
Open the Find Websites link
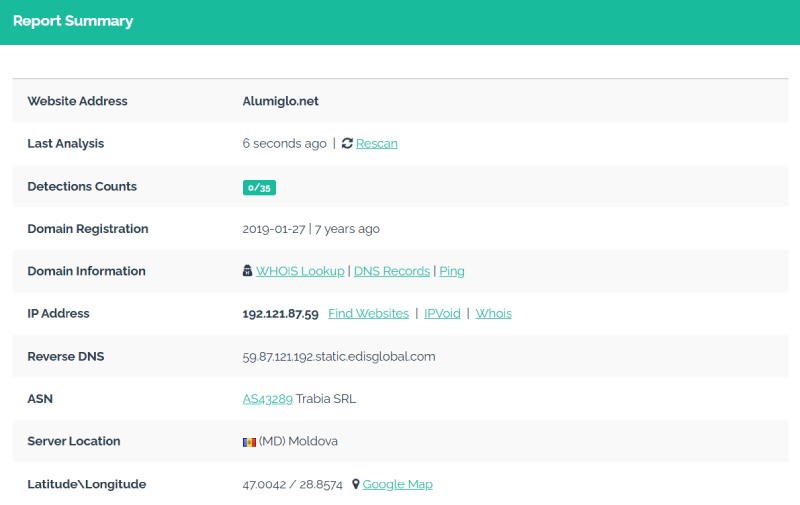(368, 314)
